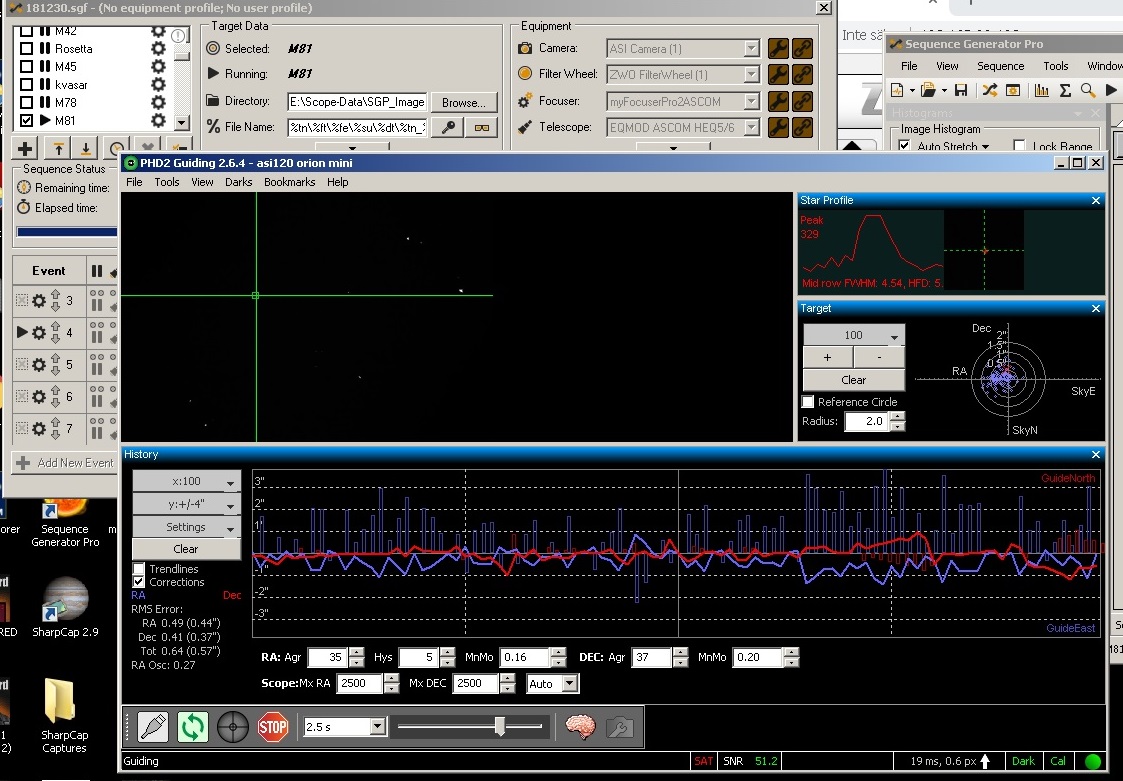
Task: Uncheck the Corrections checkbox
Action: point(139,582)
